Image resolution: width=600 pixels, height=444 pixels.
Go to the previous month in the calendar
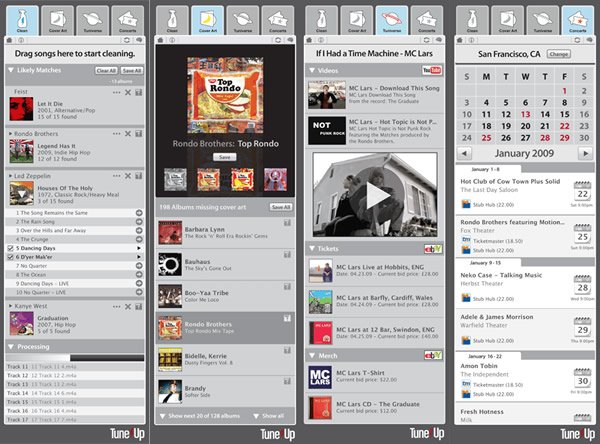[465, 153]
